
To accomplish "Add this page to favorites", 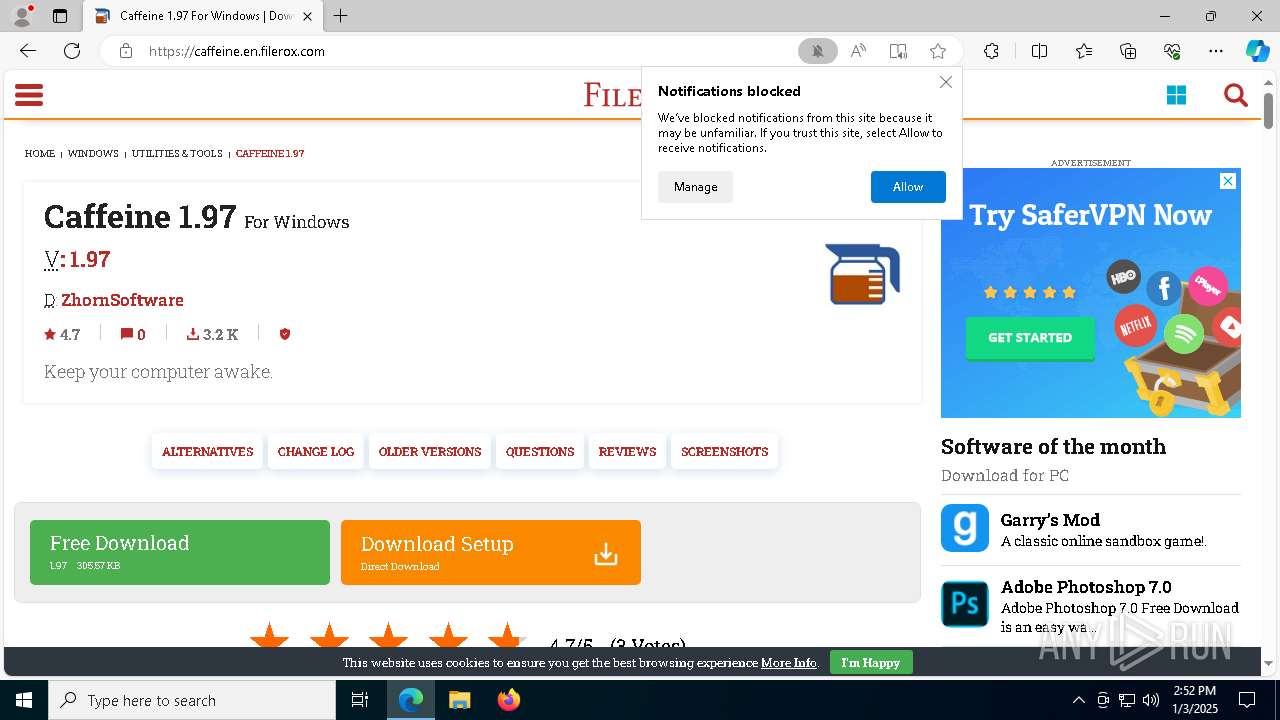I will 937,51.
